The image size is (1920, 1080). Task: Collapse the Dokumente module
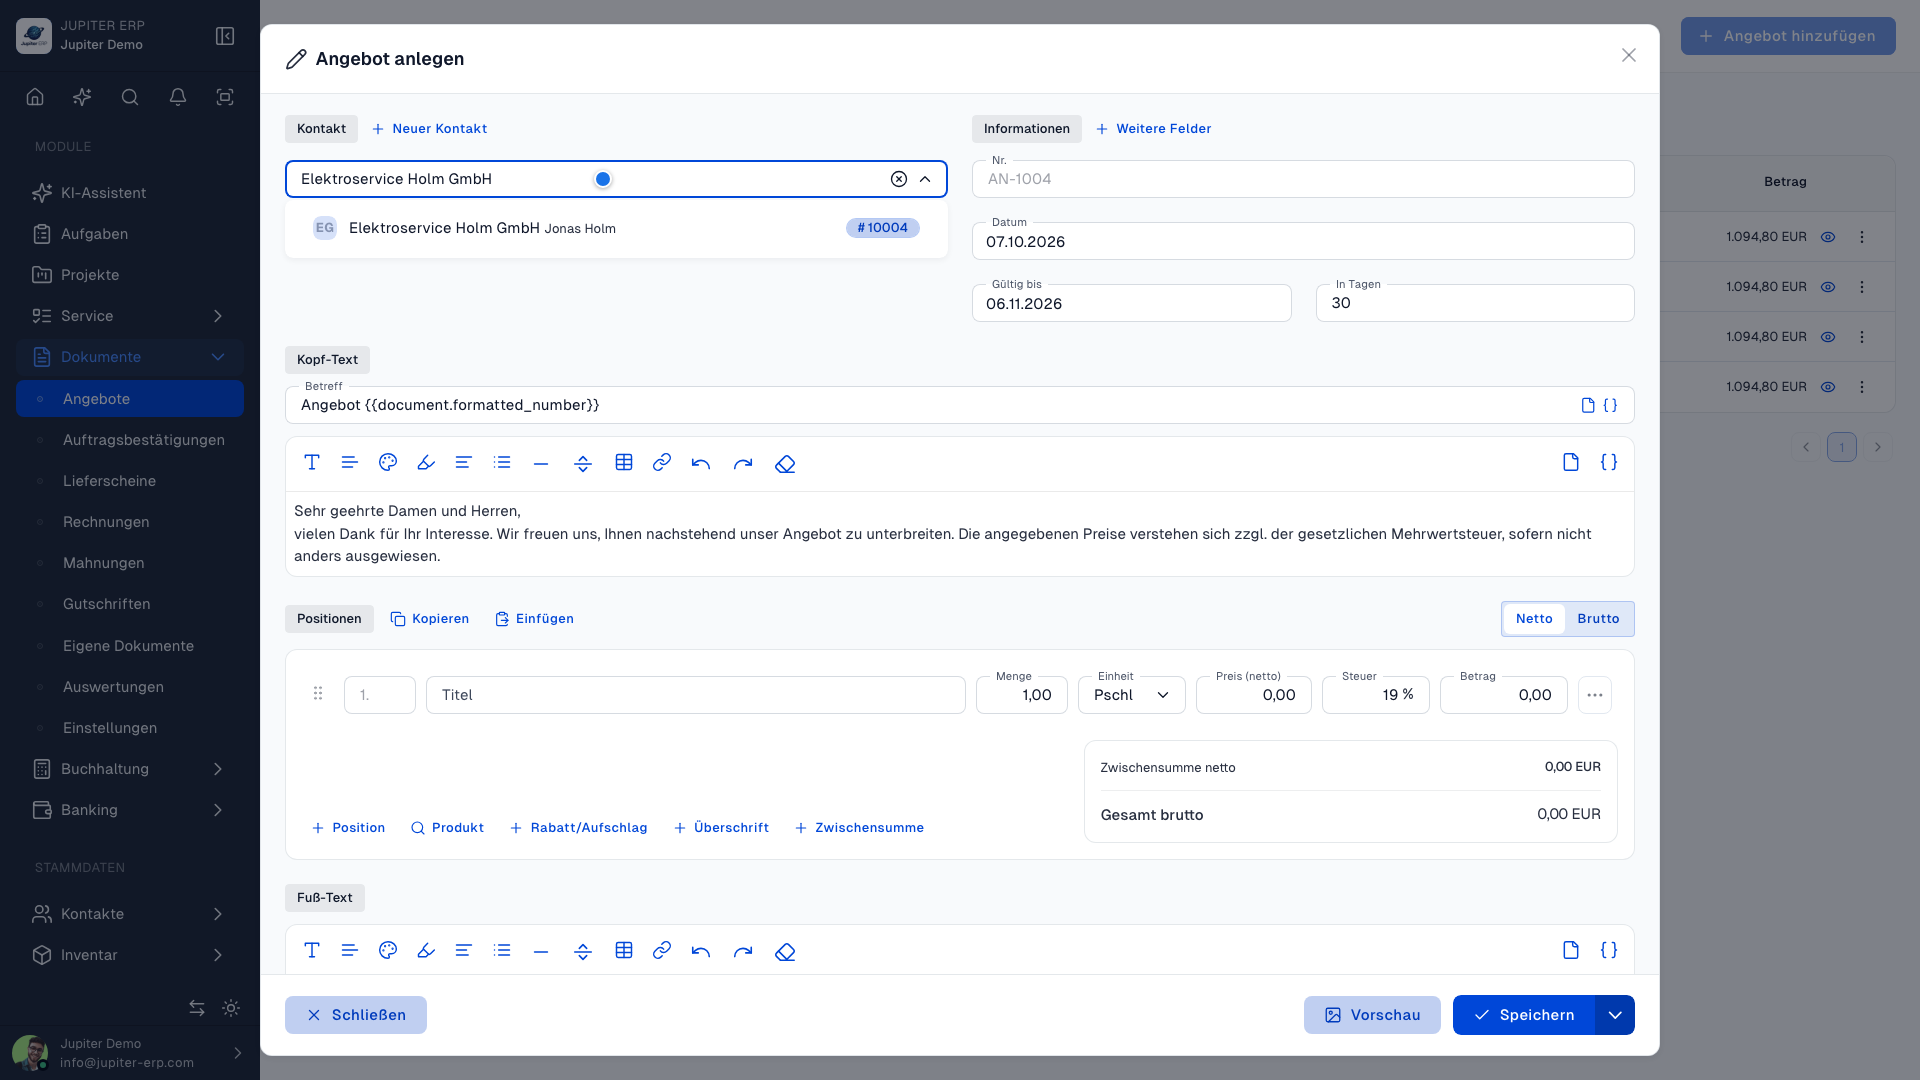(x=130, y=357)
